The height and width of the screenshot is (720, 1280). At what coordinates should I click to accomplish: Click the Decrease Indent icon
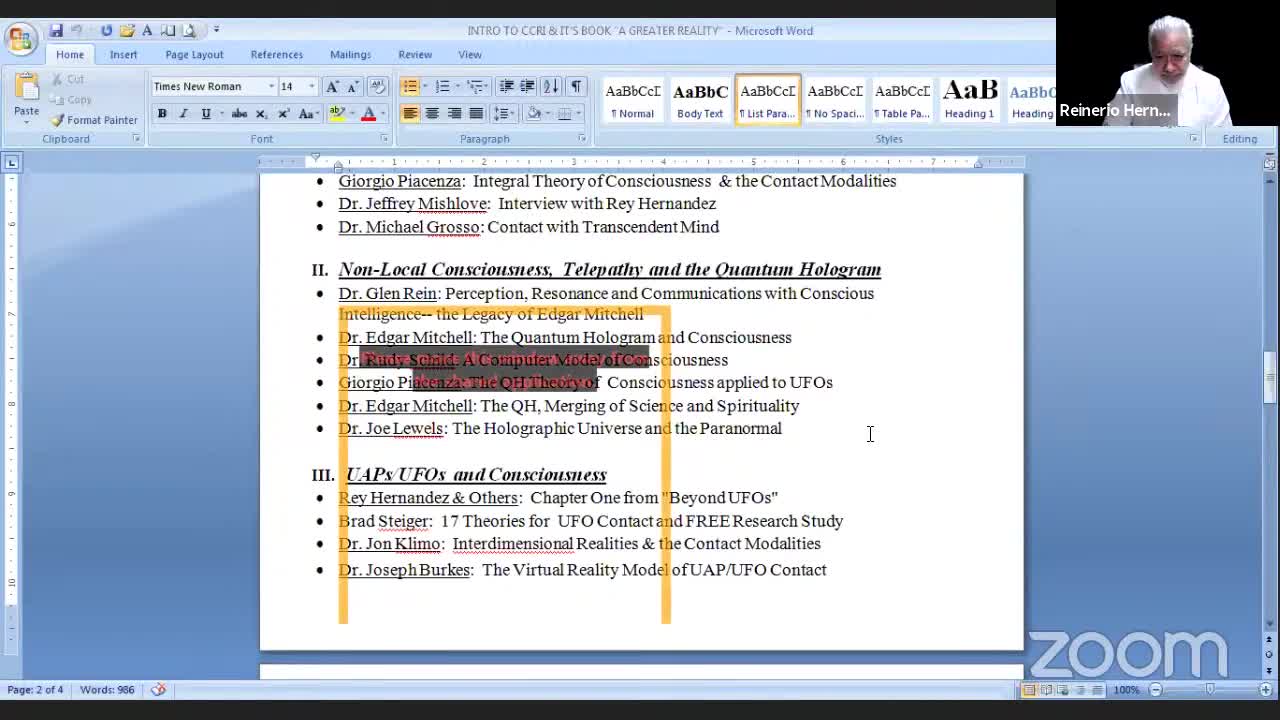pyautogui.click(x=507, y=87)
